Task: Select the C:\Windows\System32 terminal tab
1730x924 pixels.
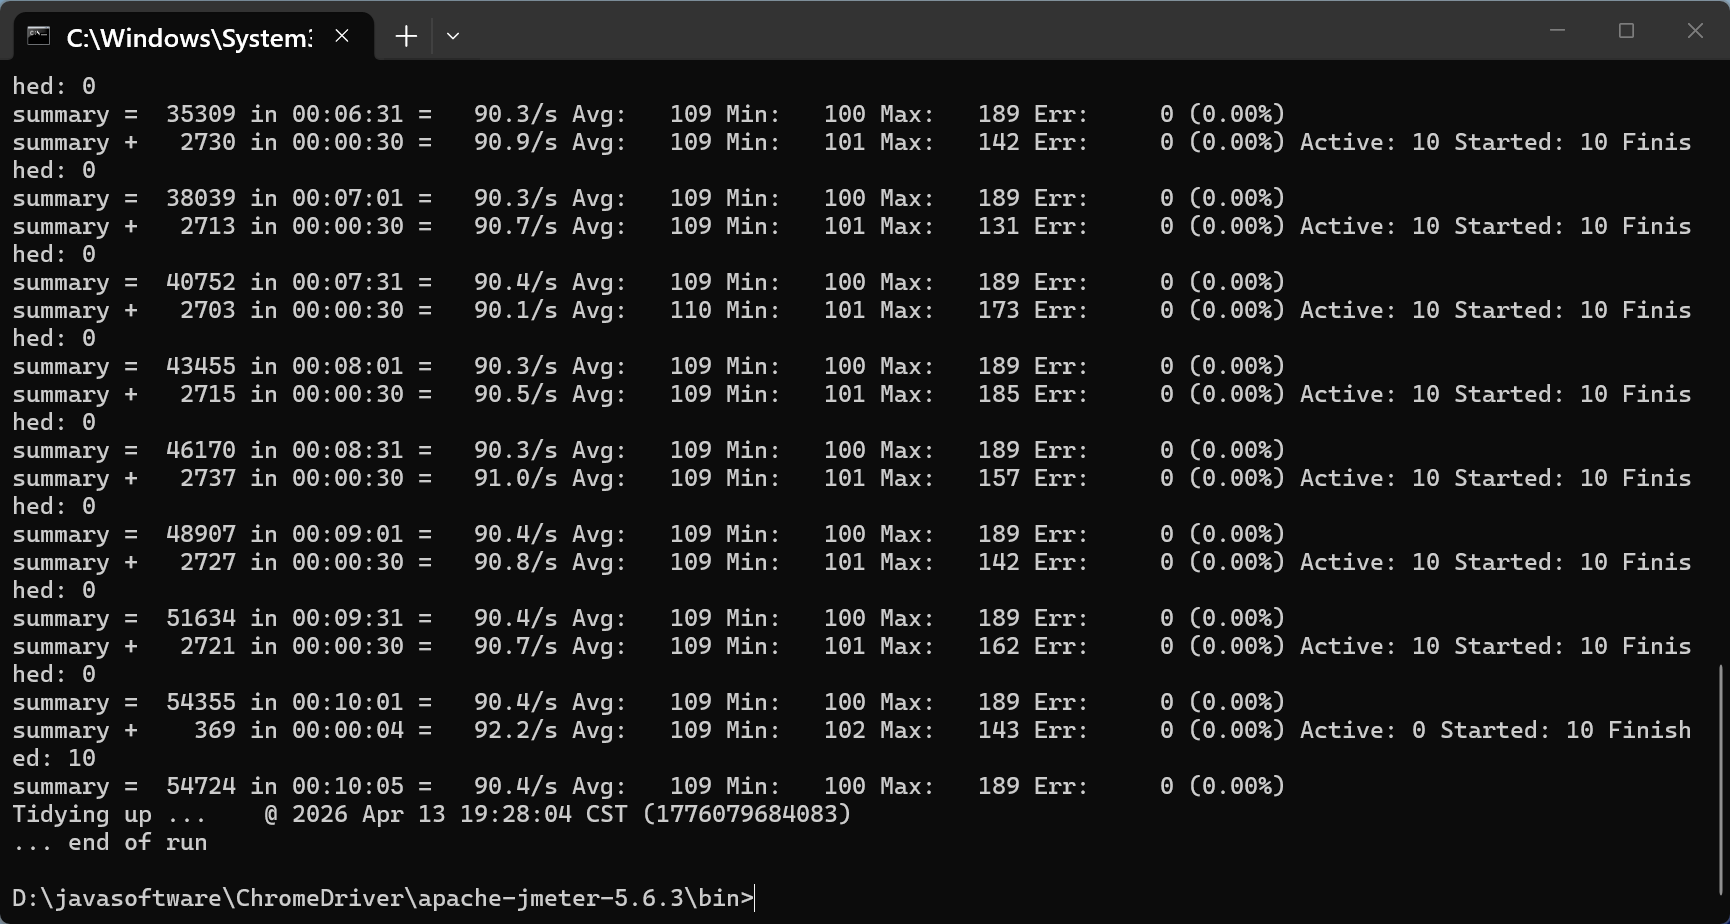Action: click(x=193, y=37)
